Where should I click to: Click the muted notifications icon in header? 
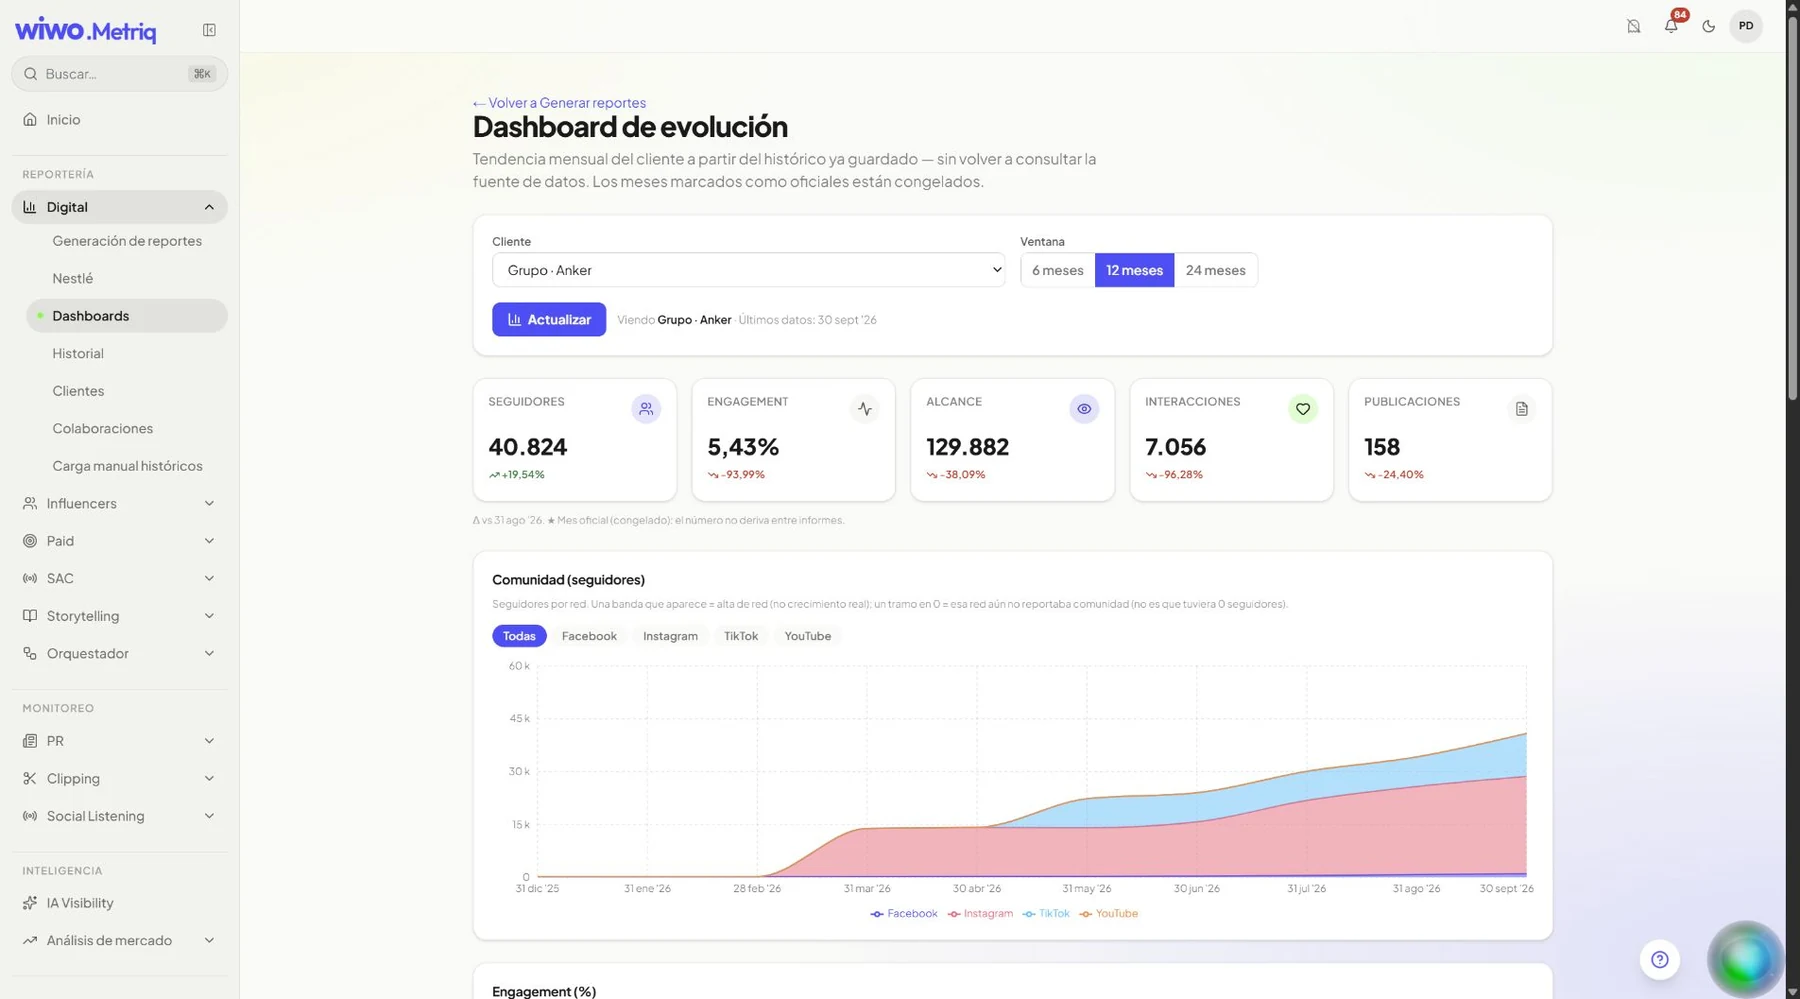coord(1633,26)
